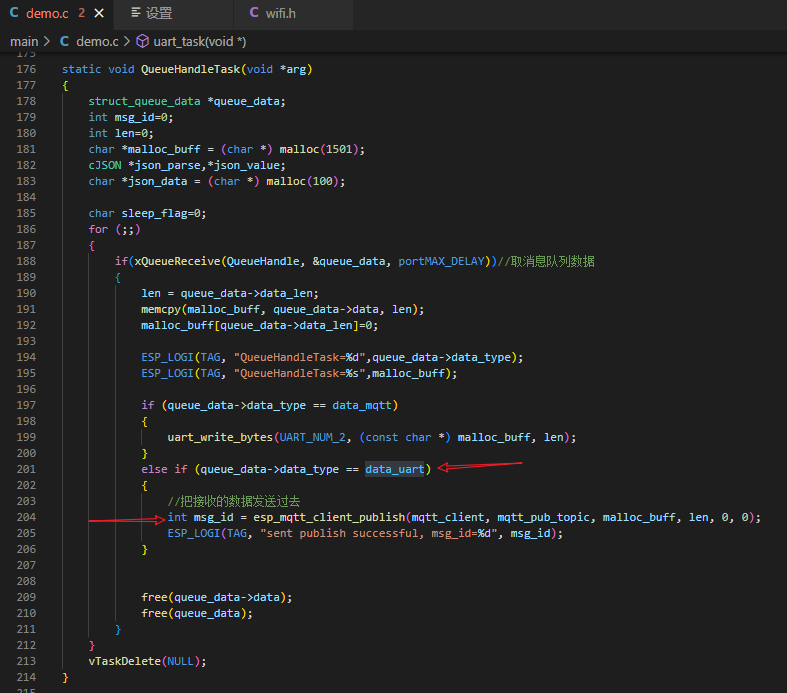This screenshot has height=693, width=787.
Task: Click line number 188 in gutter
Action: pos(26,261)
